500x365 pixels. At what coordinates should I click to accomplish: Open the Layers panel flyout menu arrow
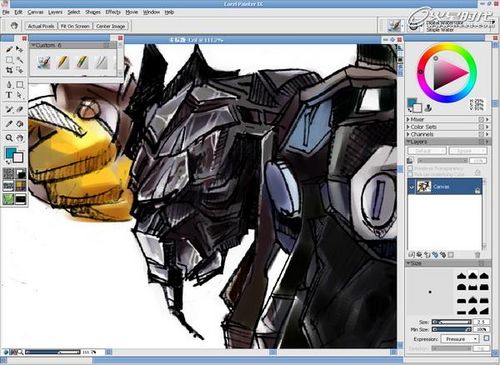click(487, 142)
